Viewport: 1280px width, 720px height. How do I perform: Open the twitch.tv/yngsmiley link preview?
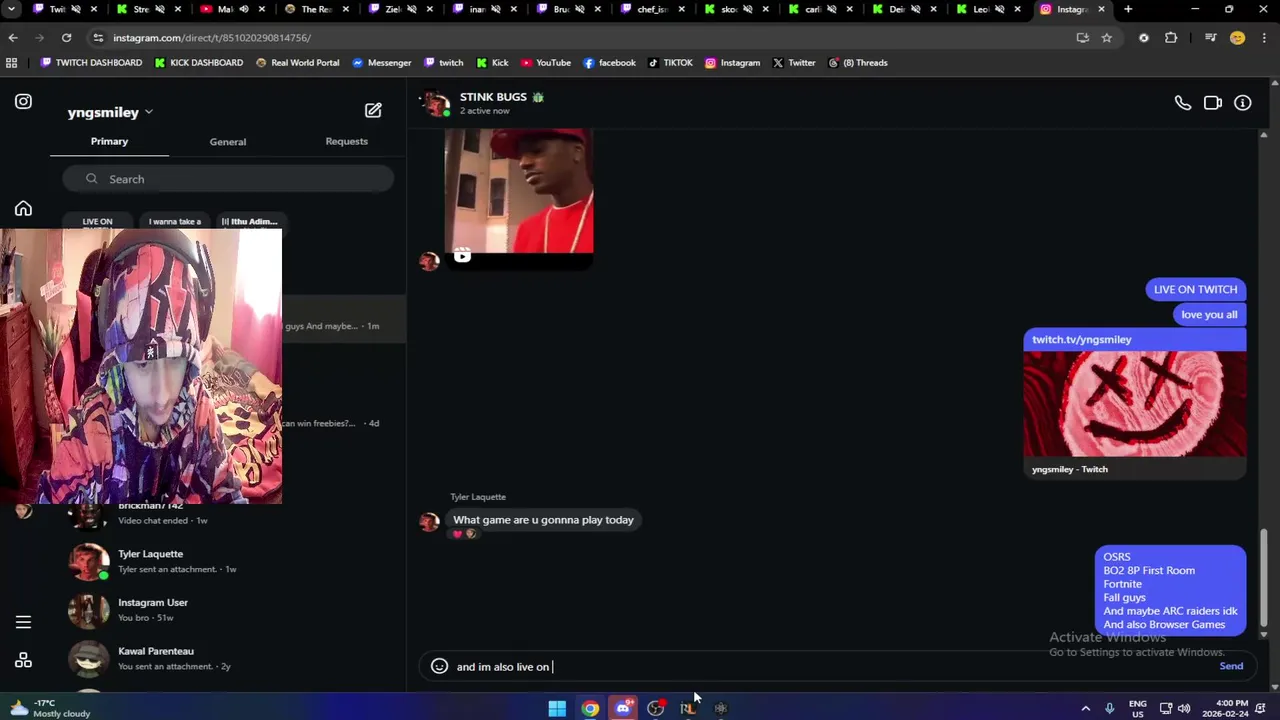pyautogui.click(x=1135, y=404)
